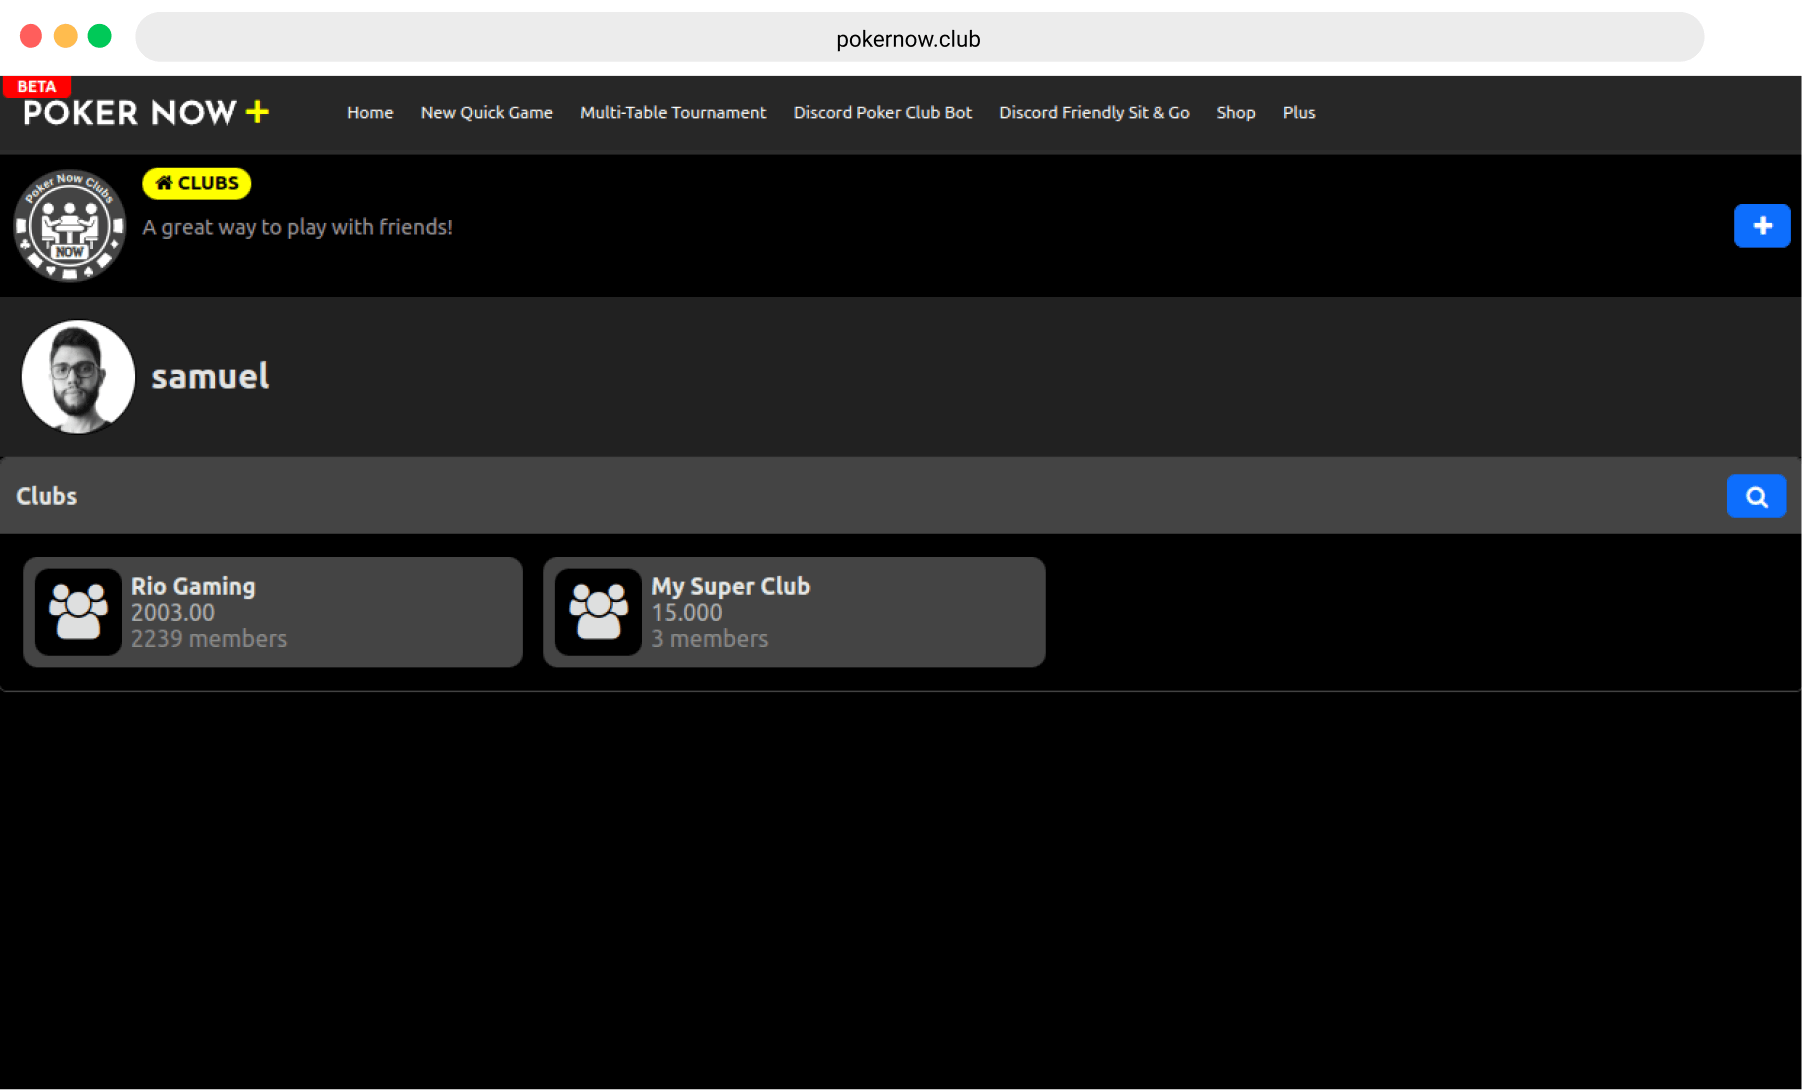Screen dimensions: 1802x1090
Task: Click the Rio Gaming members icon
Action: 78,611
